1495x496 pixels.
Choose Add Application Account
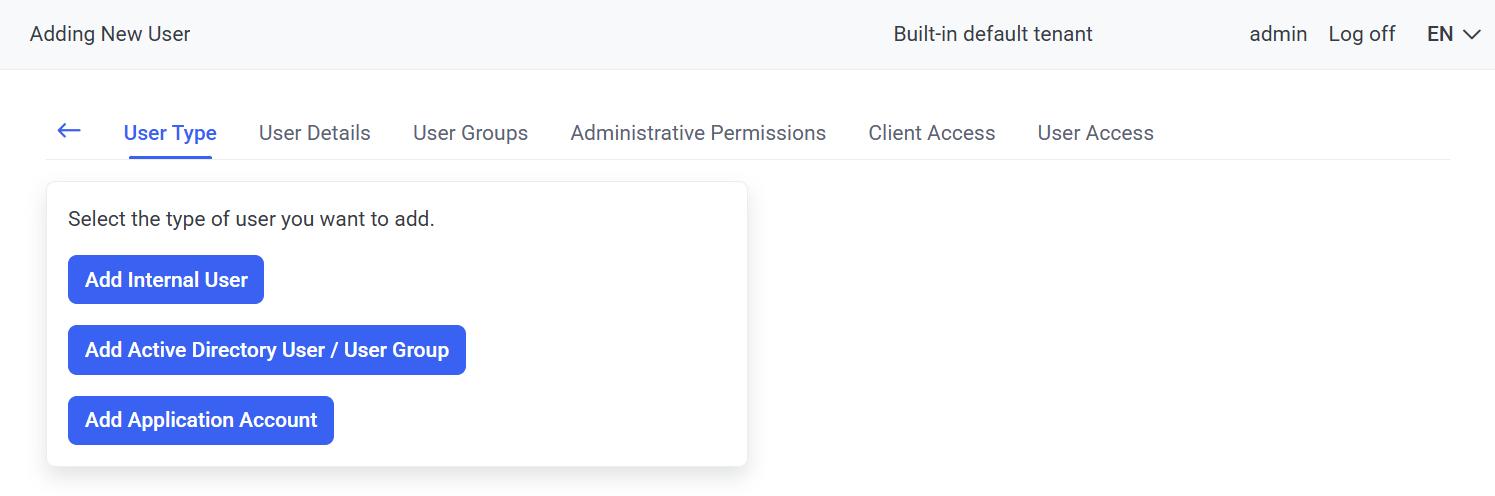click(200, 420)
